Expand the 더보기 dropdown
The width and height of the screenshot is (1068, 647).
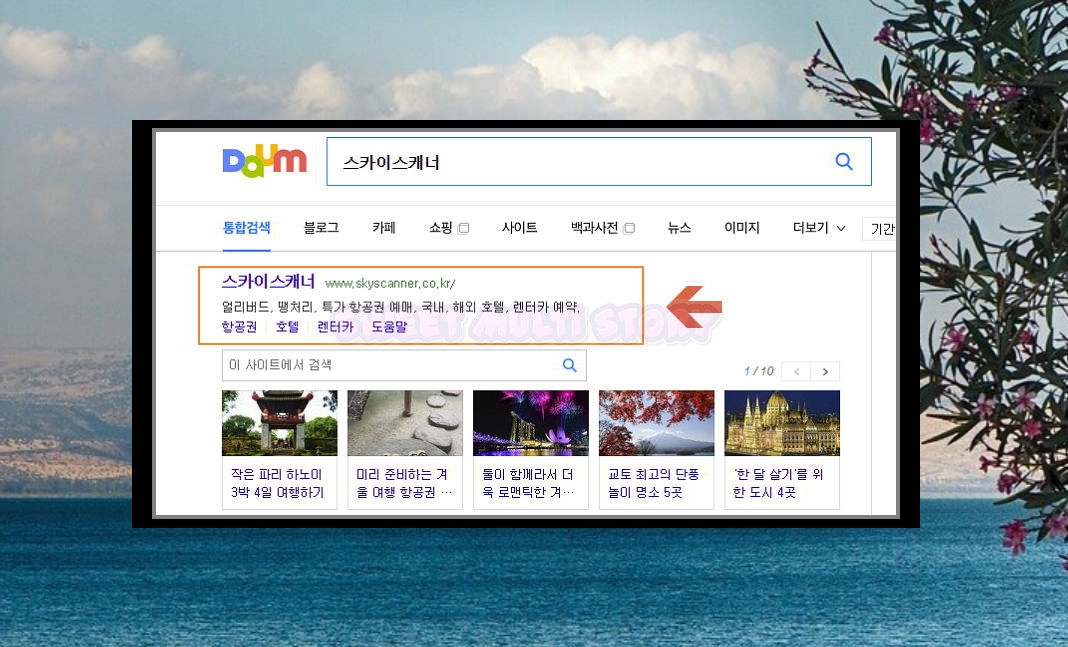[819, 227]
